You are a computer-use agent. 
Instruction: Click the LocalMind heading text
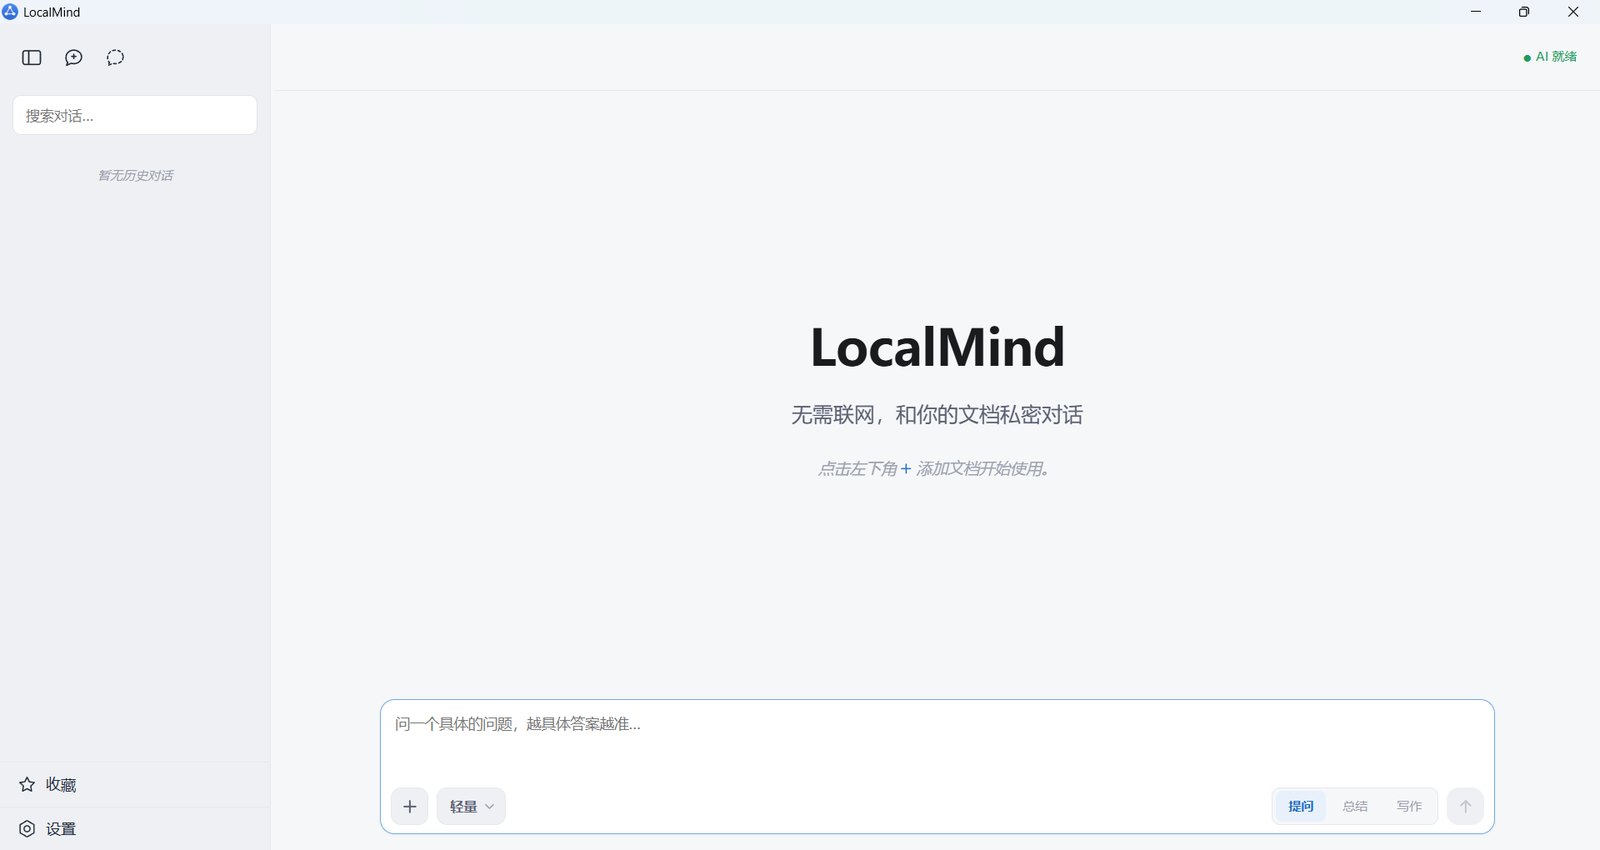[937, 347]
